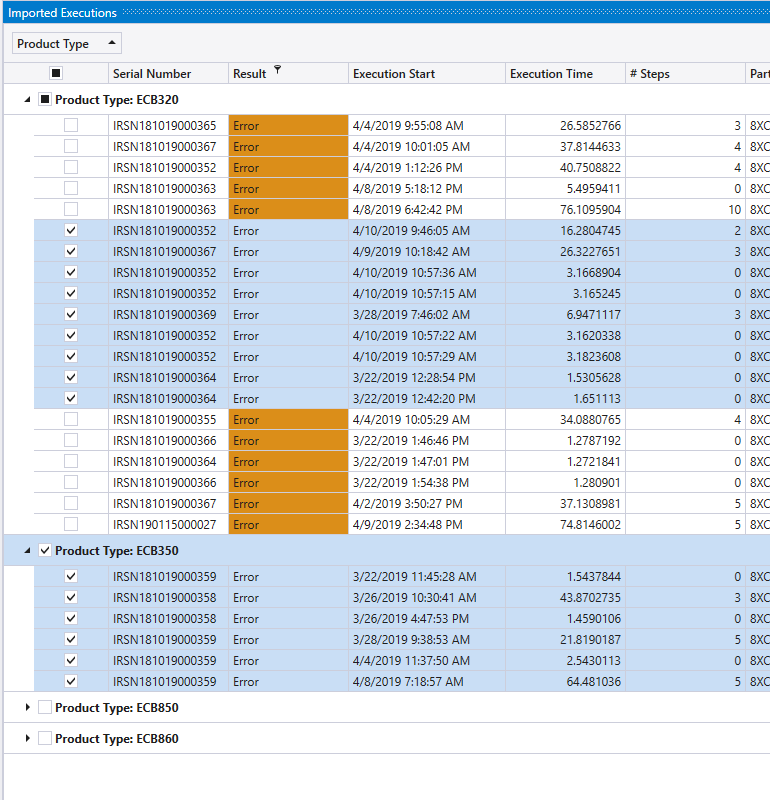Toggle the Product Type grouping sort arrow

tap(112, 43)
